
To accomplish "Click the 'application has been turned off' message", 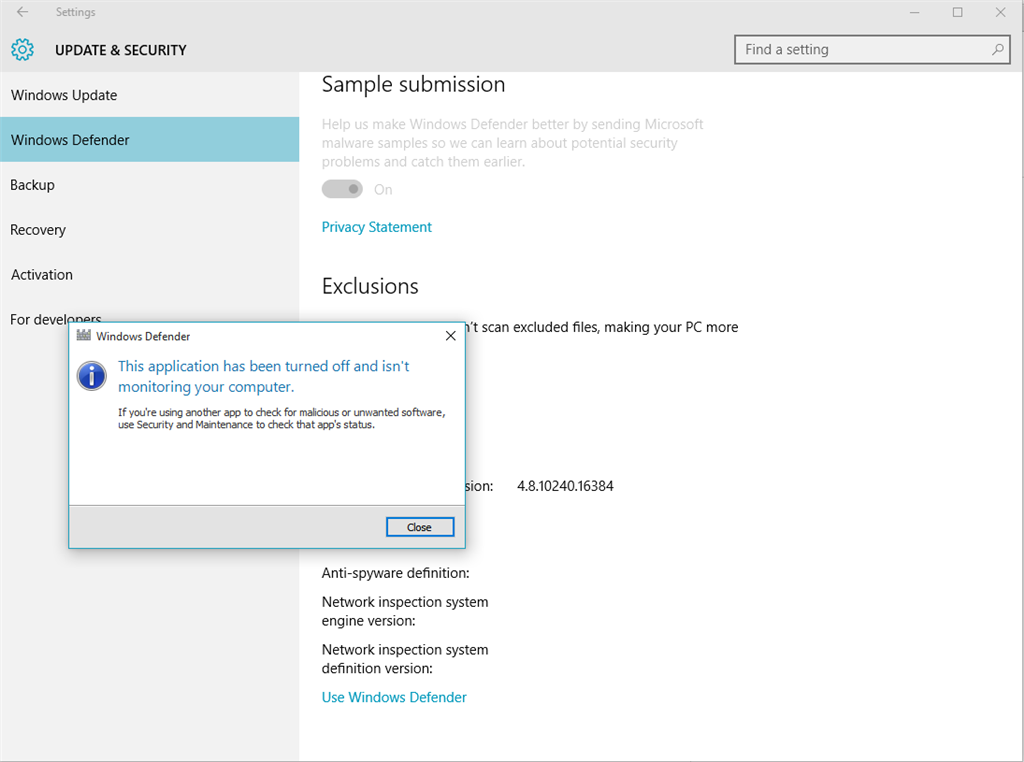I will [264, 376].
